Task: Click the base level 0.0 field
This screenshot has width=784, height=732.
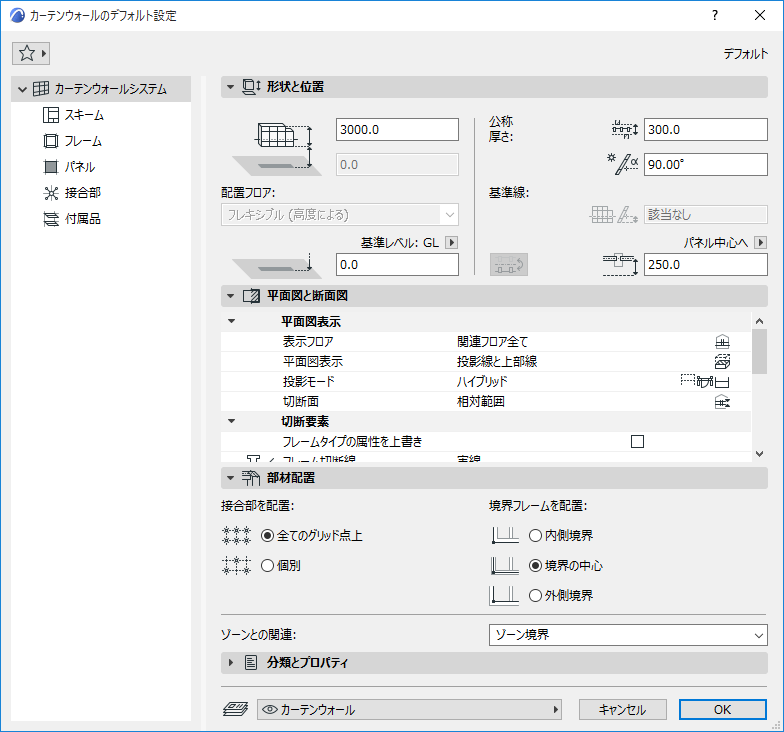Action: pyautogui.click(x=398, y=264)
